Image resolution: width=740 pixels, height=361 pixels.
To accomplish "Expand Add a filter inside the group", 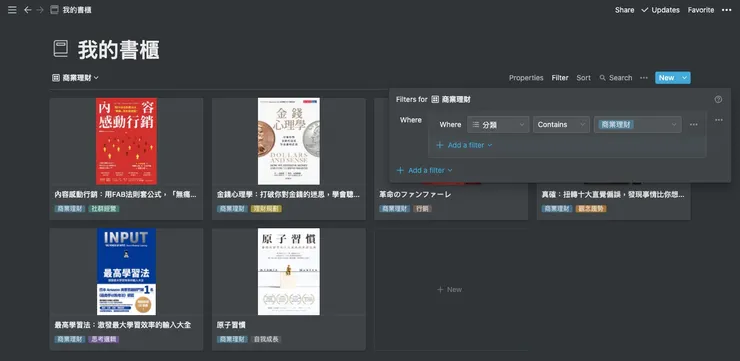I will (x=464, y=145).
